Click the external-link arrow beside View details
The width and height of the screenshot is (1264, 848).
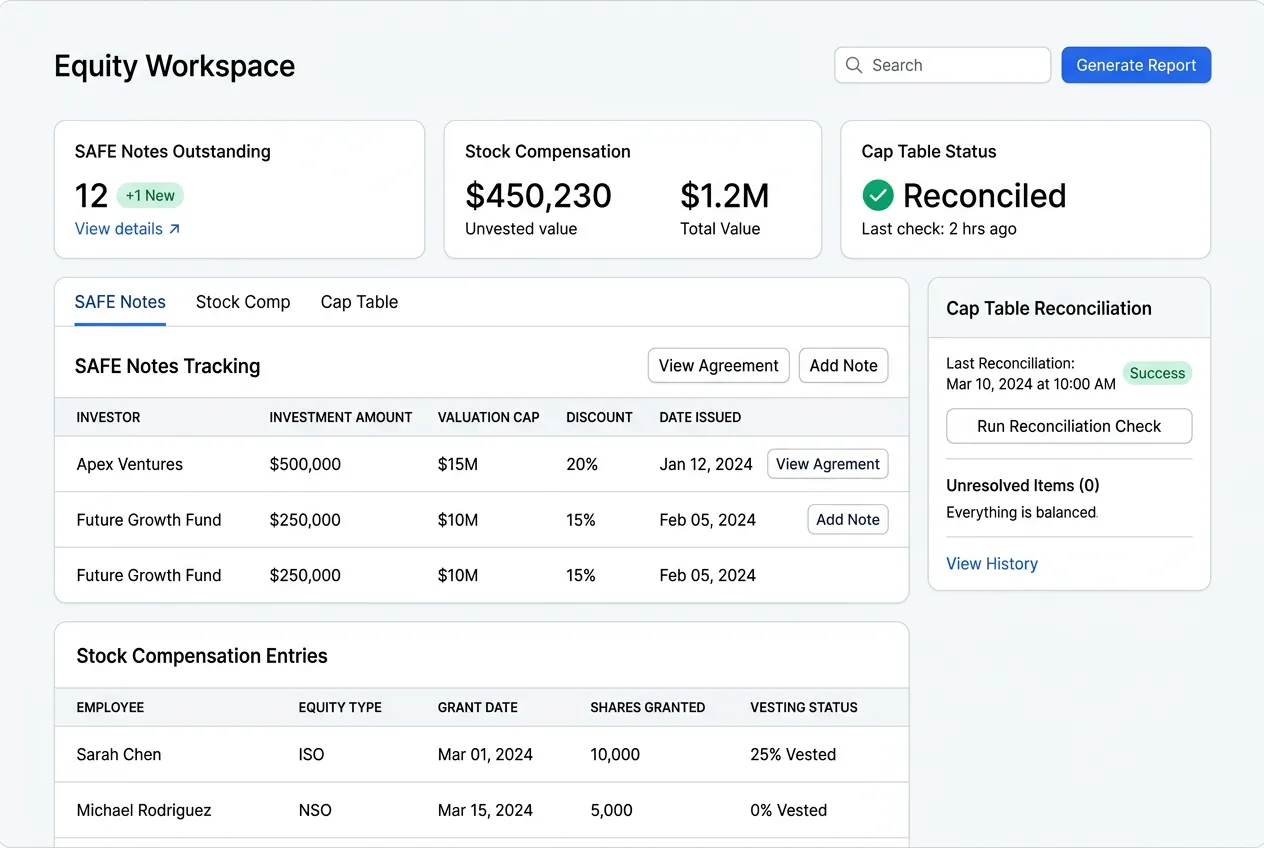coord(173,228)
